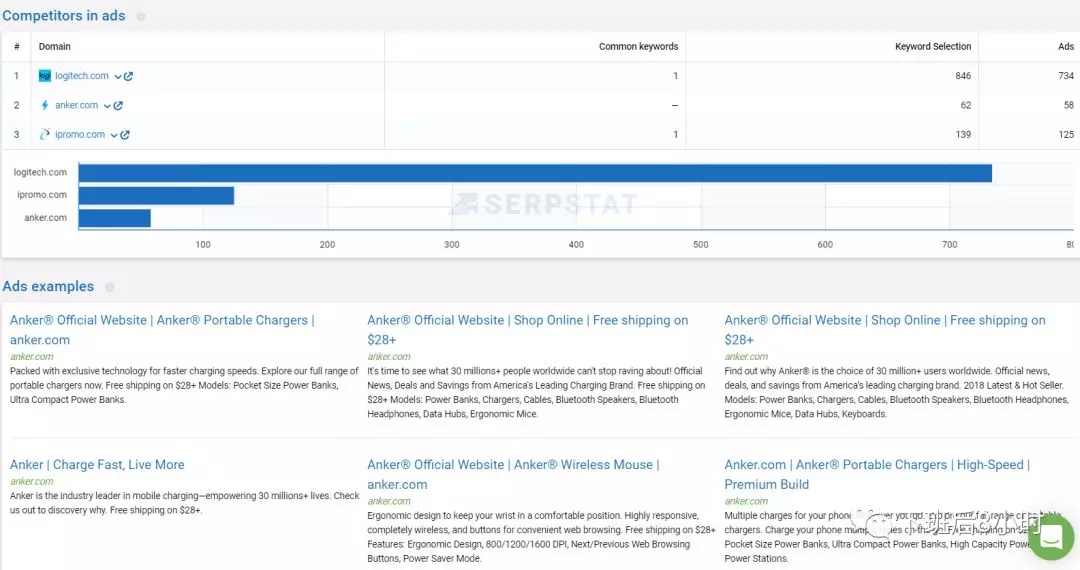Click the logitech.com favicon in the table
This screenshot has height=570, width=1080.
[44, 76]
